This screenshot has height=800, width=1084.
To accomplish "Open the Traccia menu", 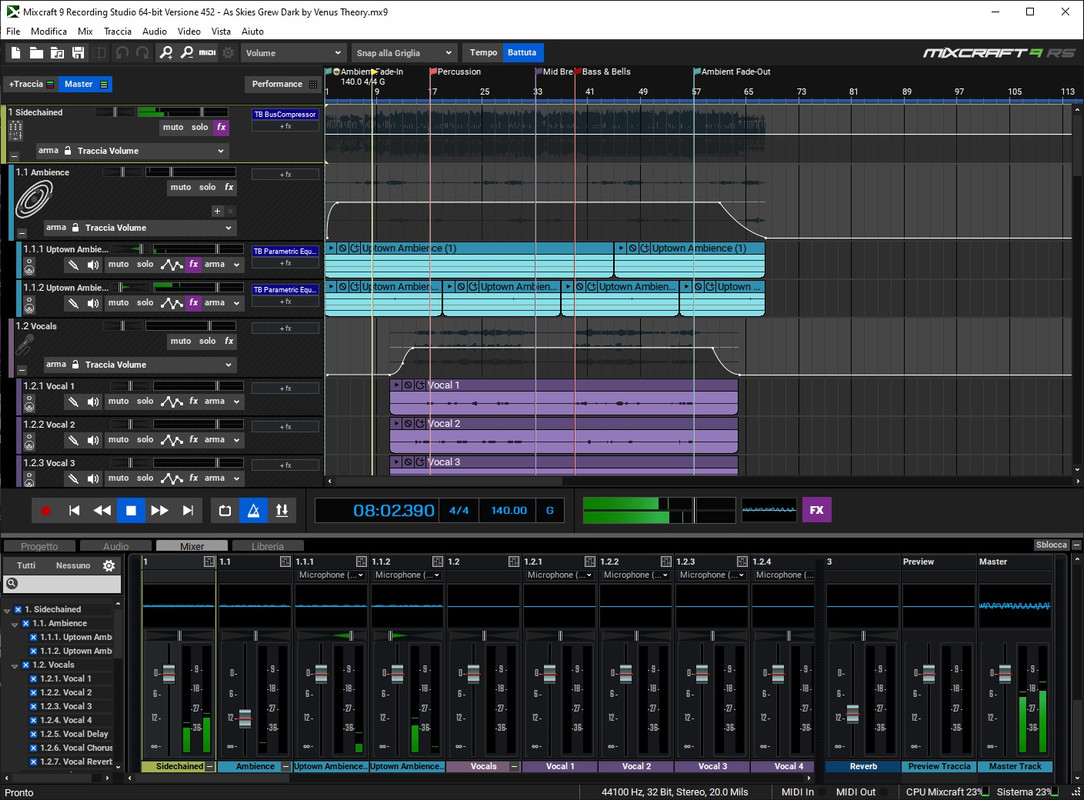I will click(118, 31).
